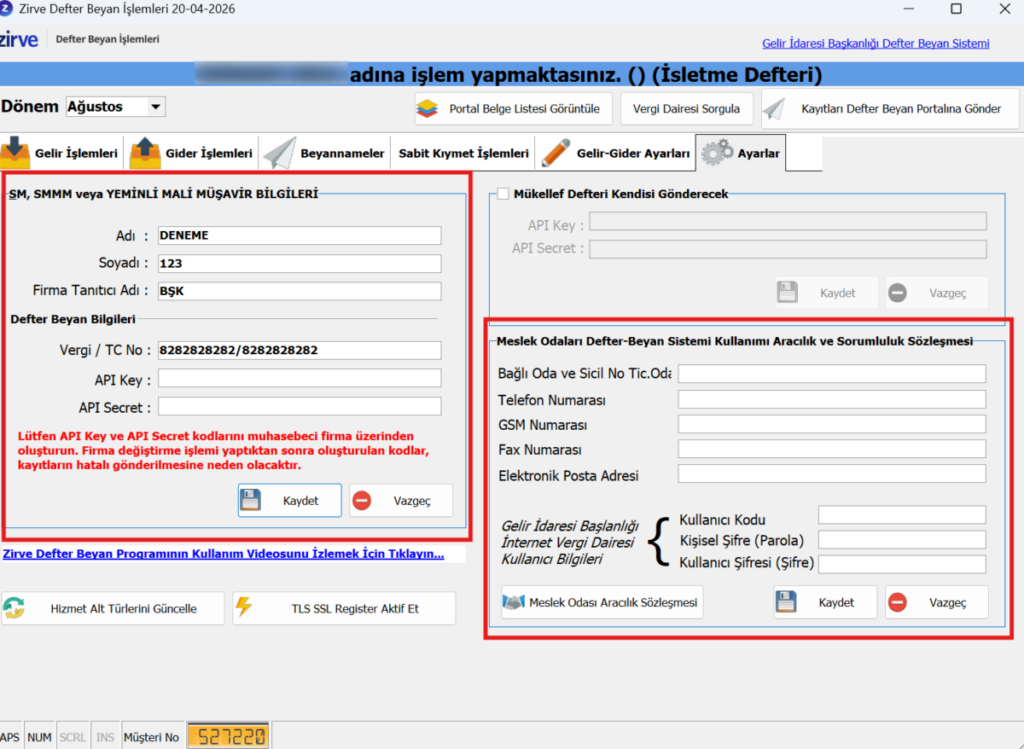
Task: Focus the GSM Numarası field
Action: tap(831, 424)
